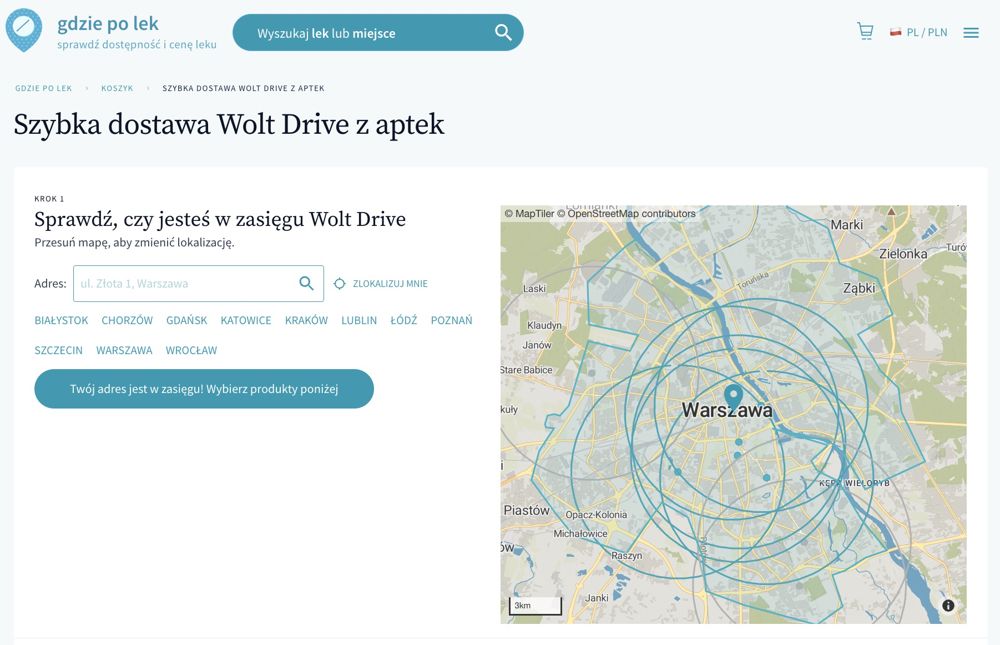Click the gdzie po lek site title
Viewport: 1000px width, 645px height.
tap(108, 24)
